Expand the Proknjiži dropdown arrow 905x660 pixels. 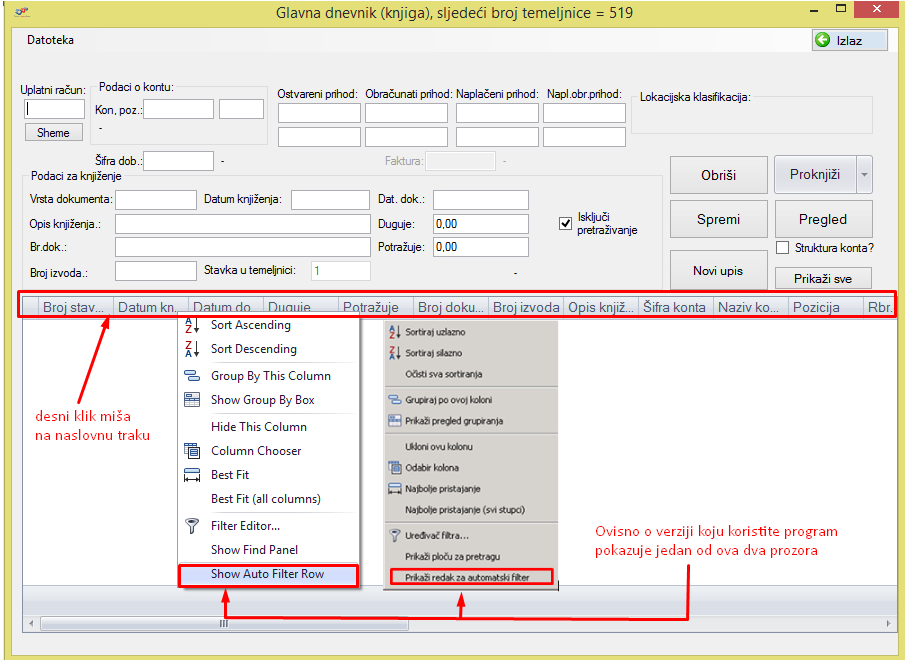click(x=864, y=175)
